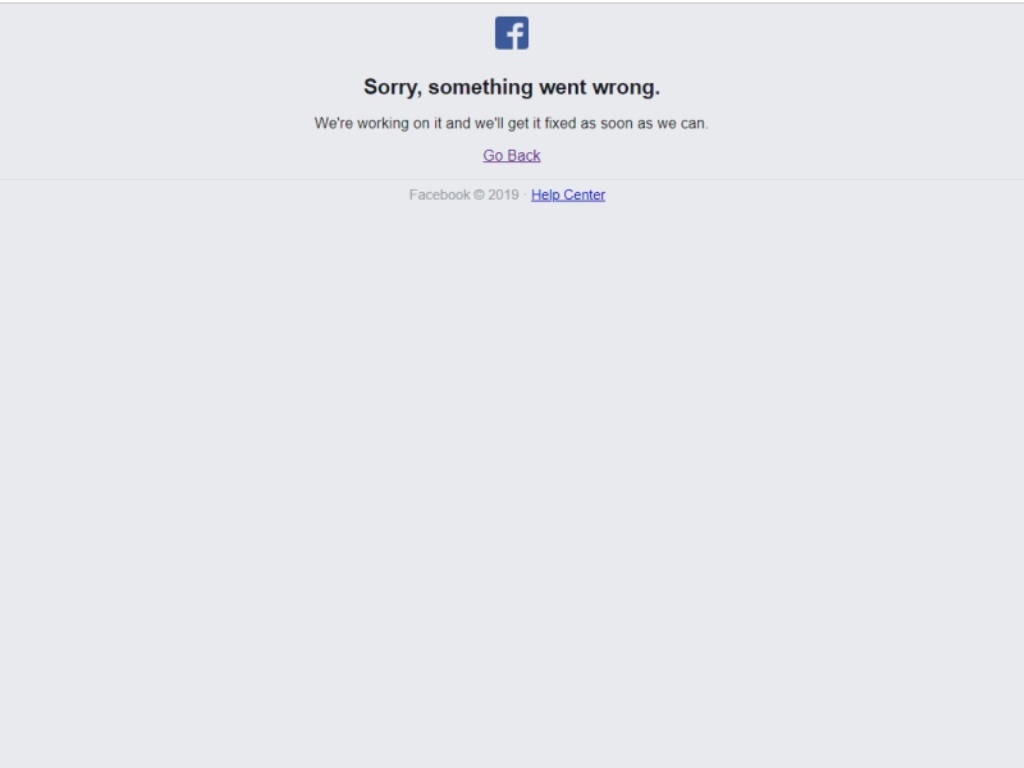Click the word 'Sorry' in the heading

coord(392,88)
